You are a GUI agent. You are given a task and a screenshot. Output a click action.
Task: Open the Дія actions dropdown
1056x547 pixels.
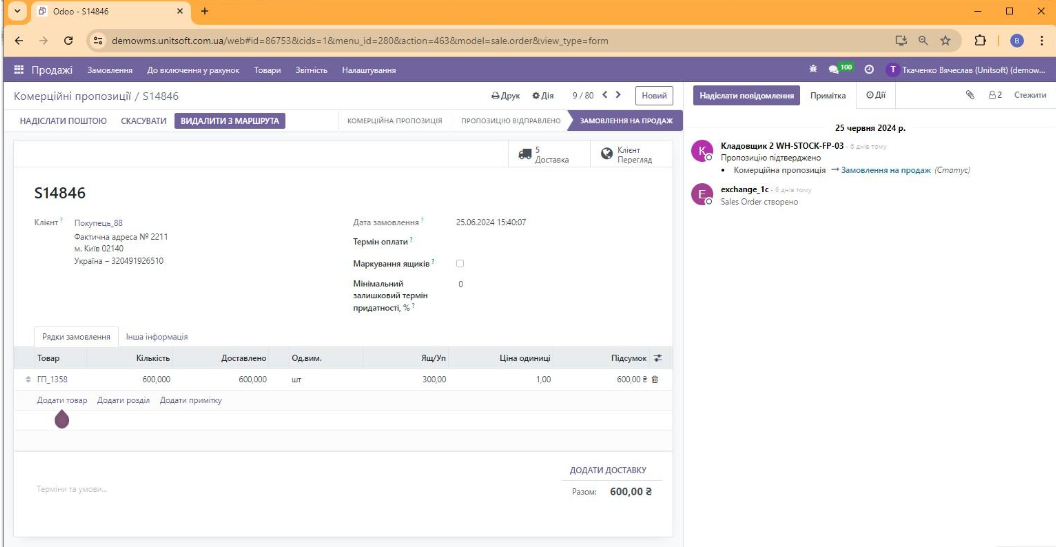(543, 96)
